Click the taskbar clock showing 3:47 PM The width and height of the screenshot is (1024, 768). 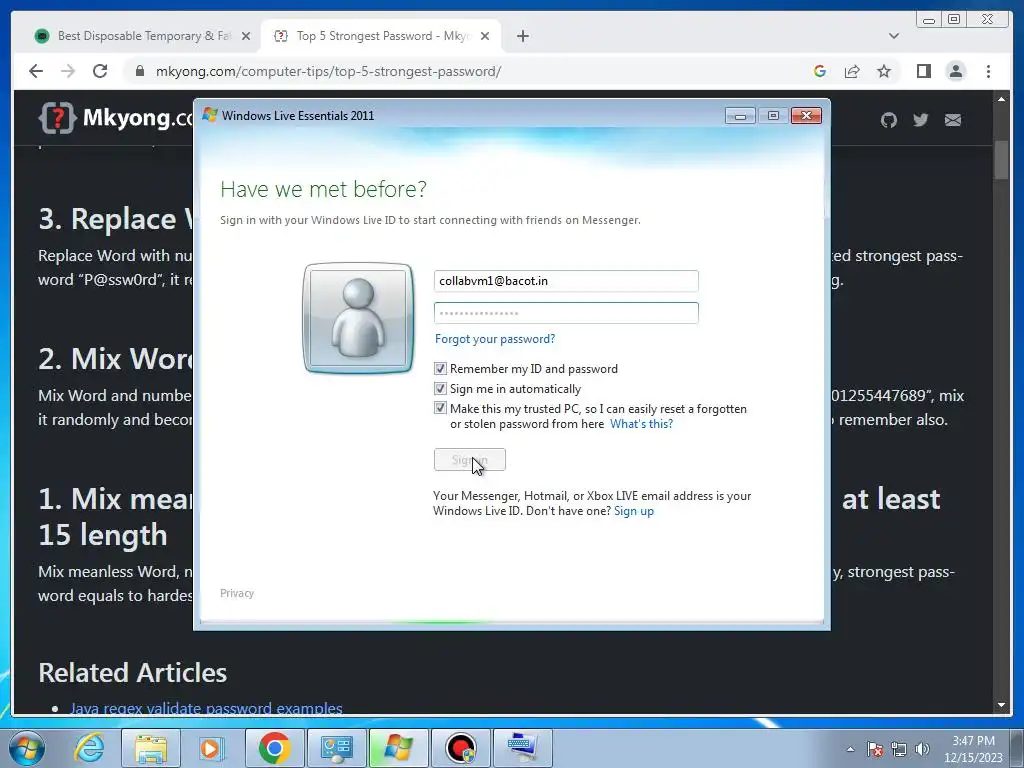[973, 749]
